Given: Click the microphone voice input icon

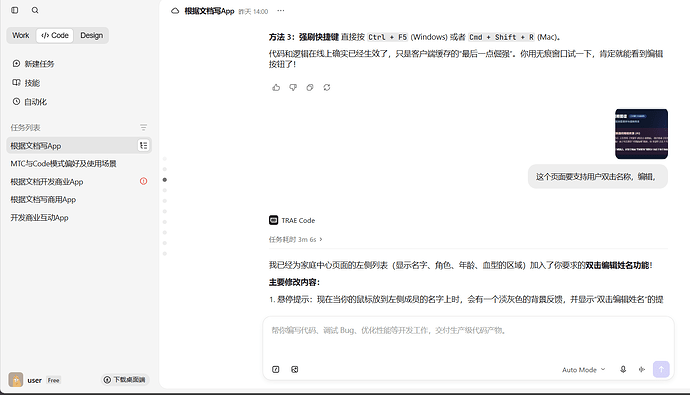Looking at the screenshot, I should 623,369.
